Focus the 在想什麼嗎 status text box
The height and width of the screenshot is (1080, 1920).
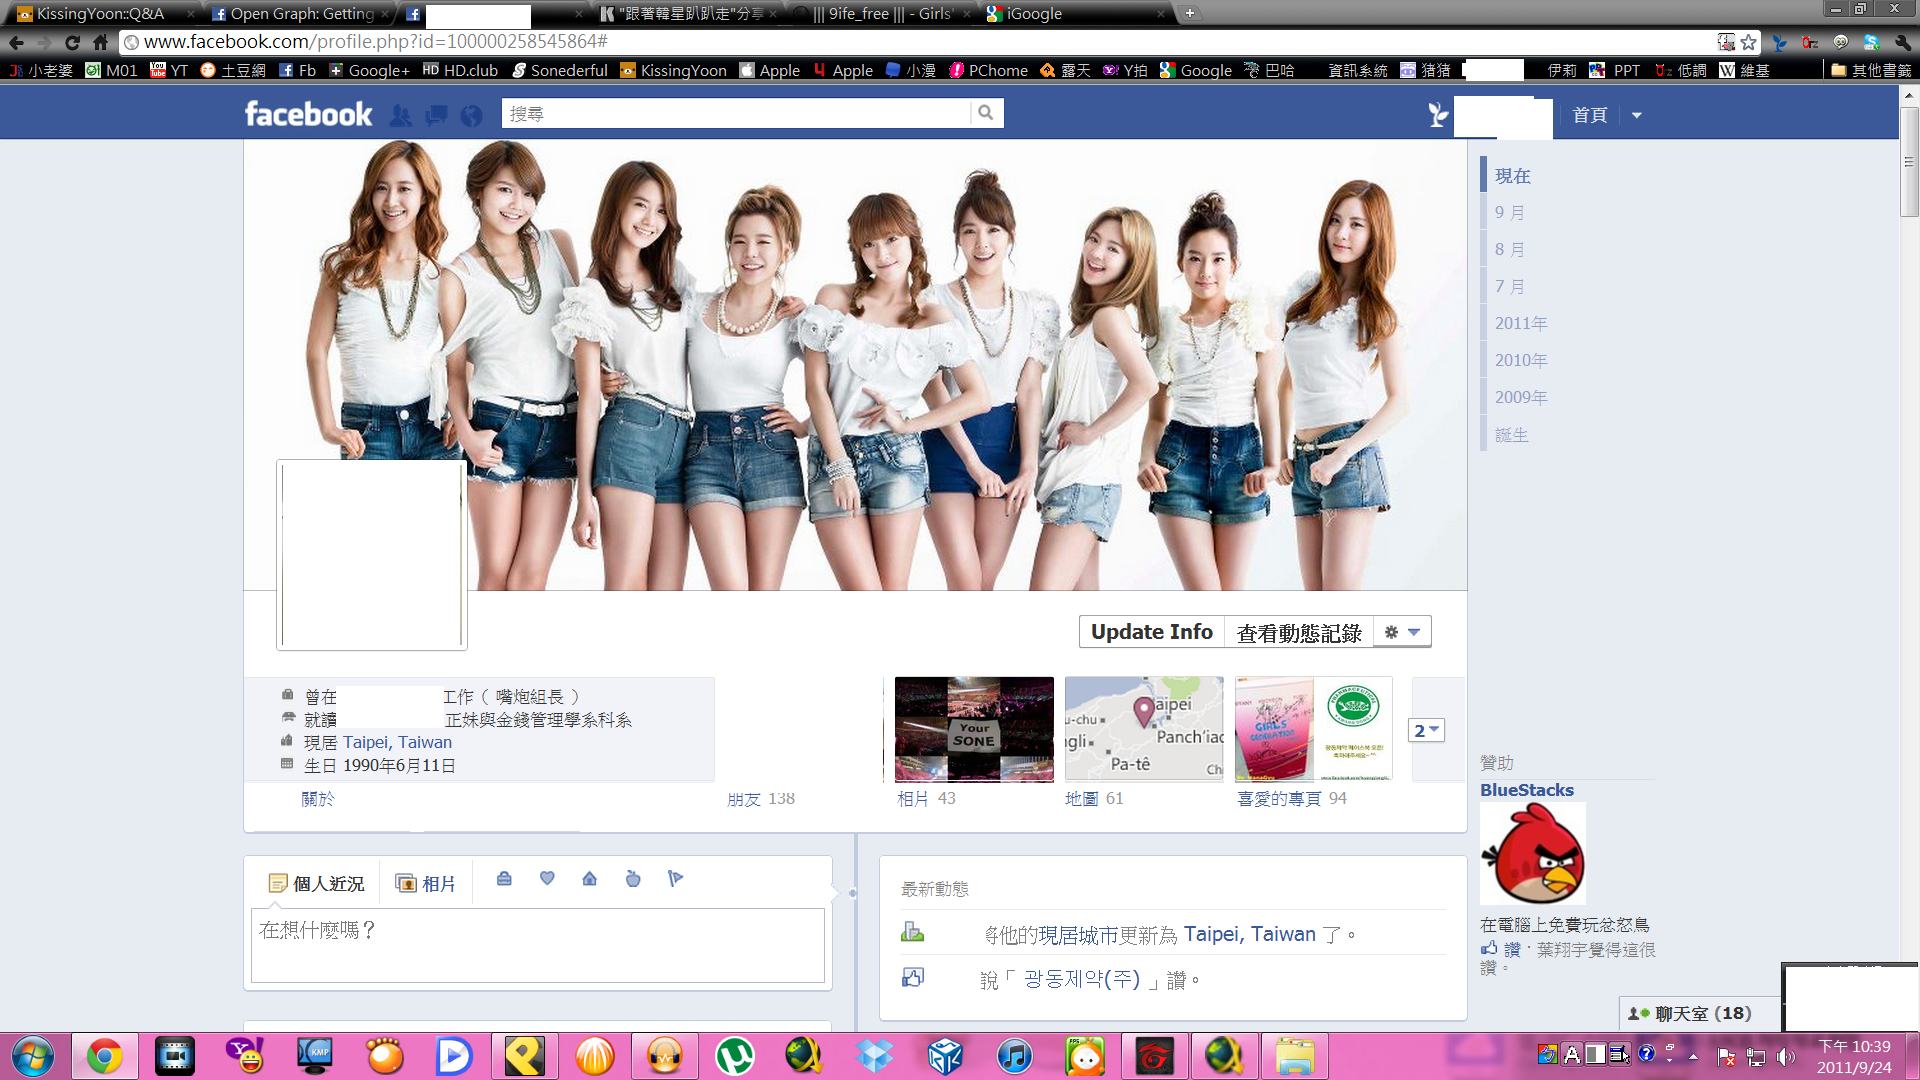click(538, 945)
